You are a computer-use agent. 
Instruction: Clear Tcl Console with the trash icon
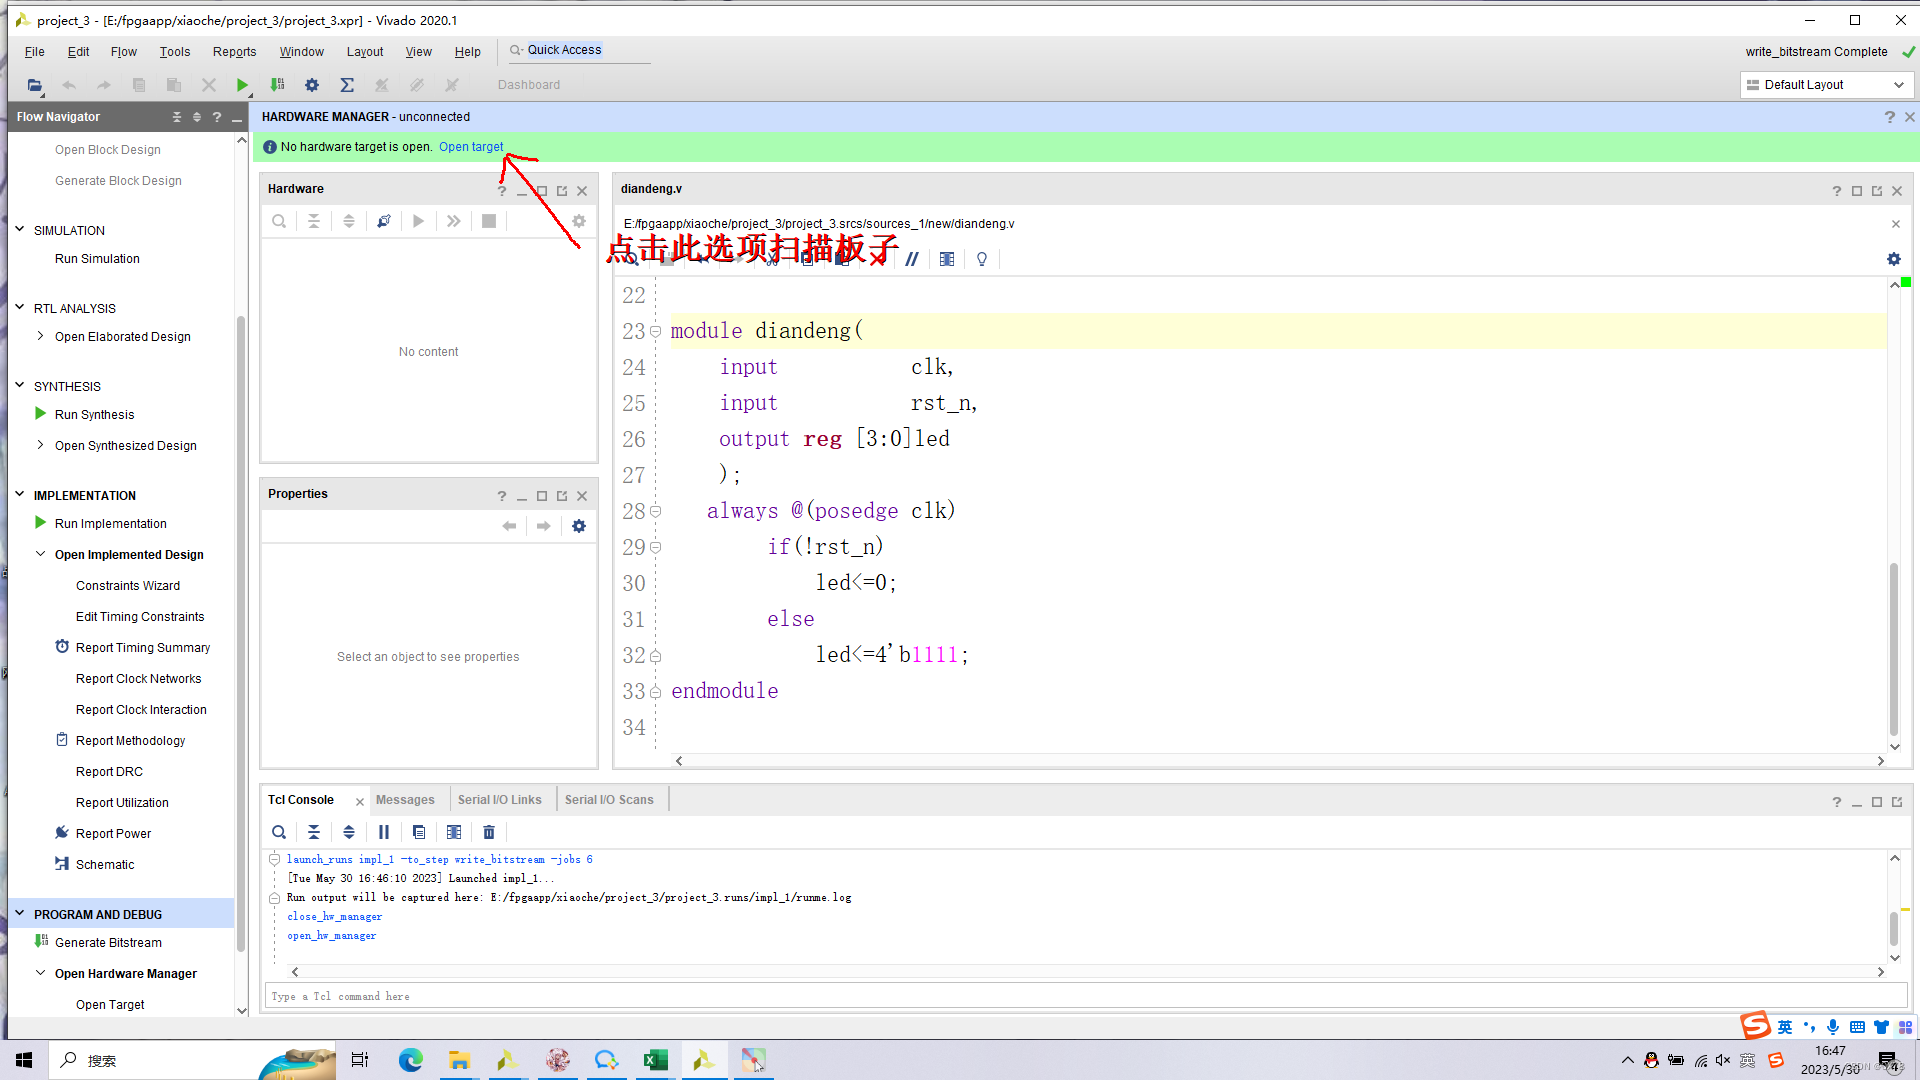pos(489,832)
